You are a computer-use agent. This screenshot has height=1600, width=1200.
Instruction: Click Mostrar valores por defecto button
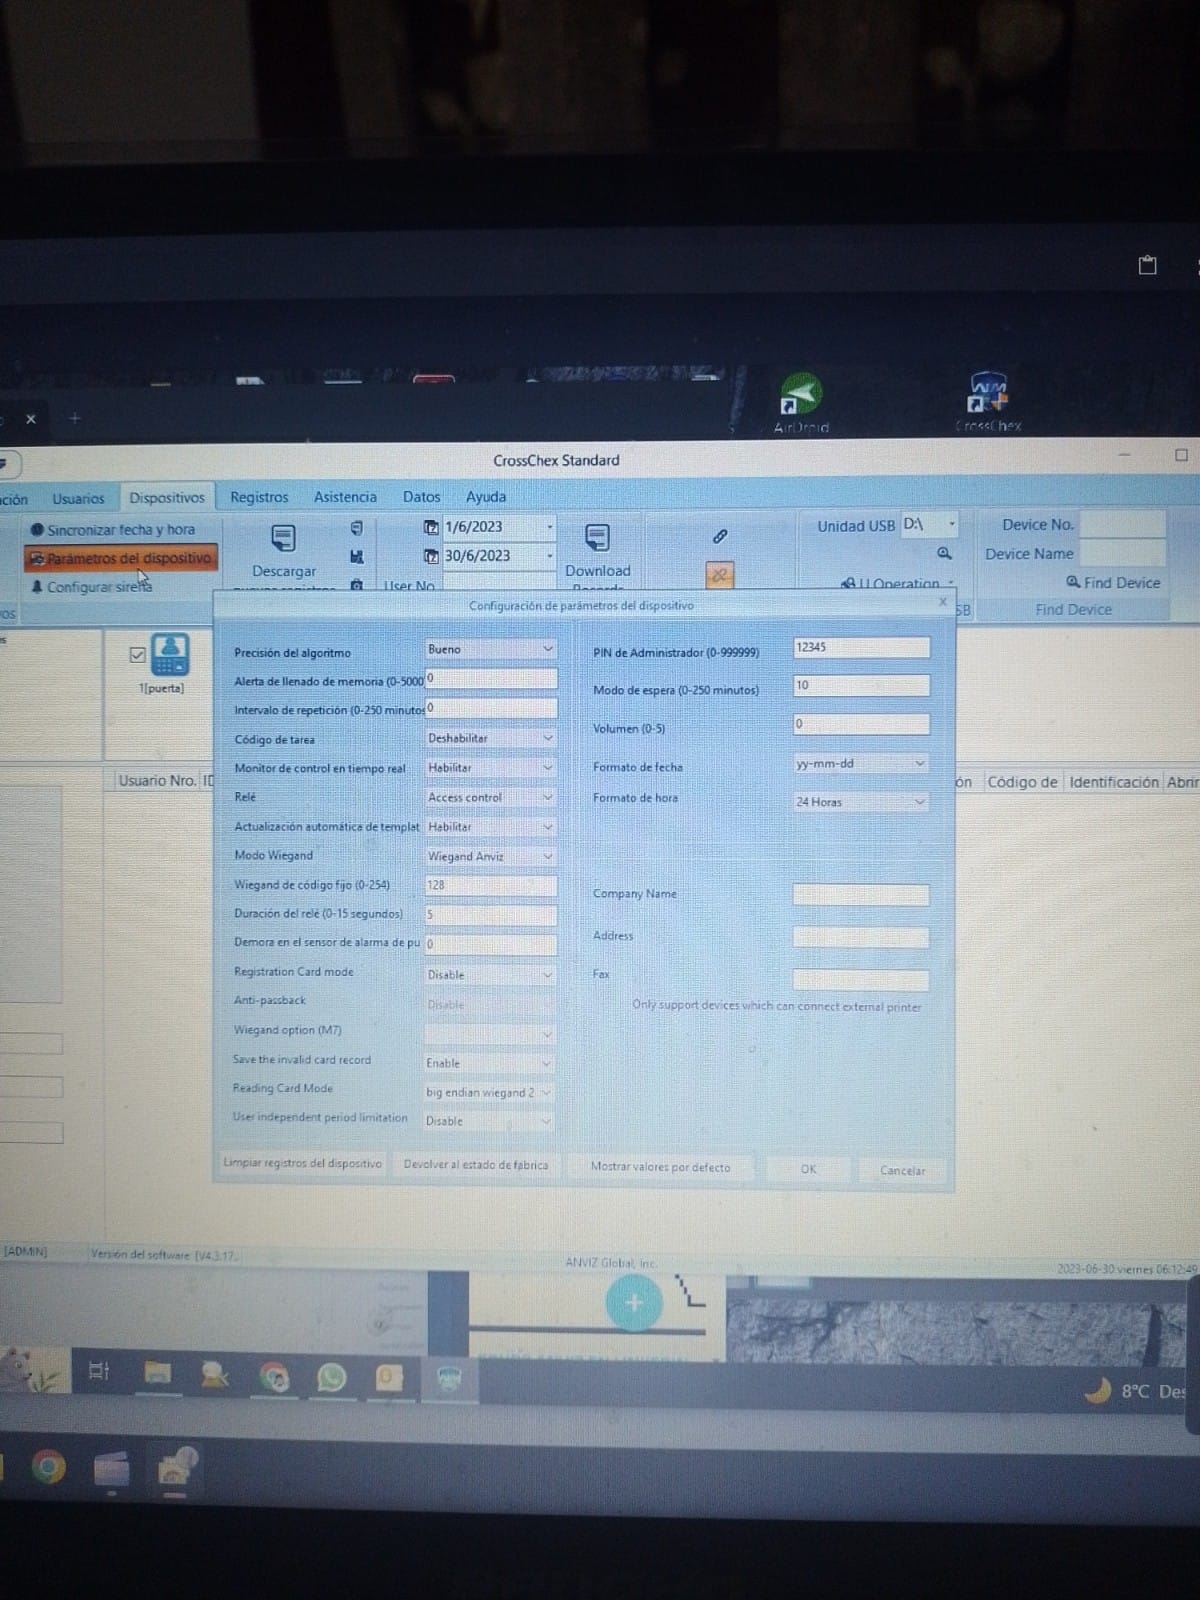click(x=660, y=1167)
